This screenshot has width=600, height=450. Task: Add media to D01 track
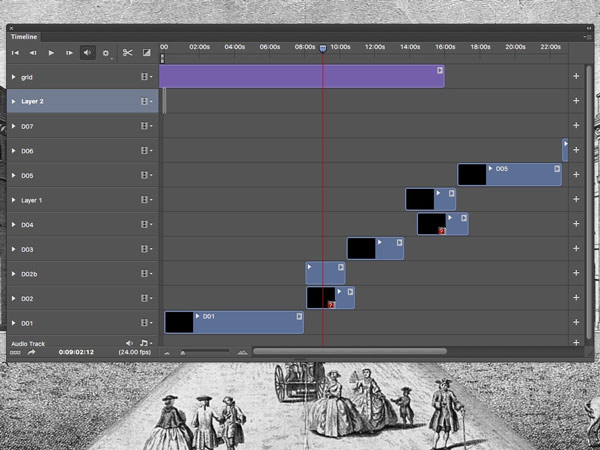coord(576,322)
